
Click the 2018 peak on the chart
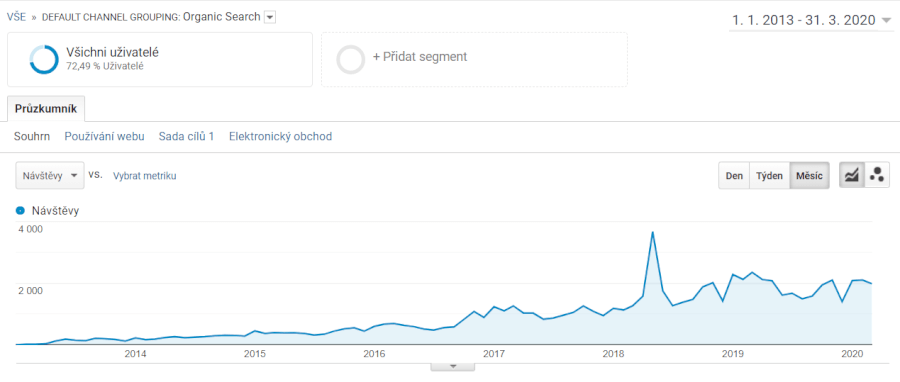653,232
